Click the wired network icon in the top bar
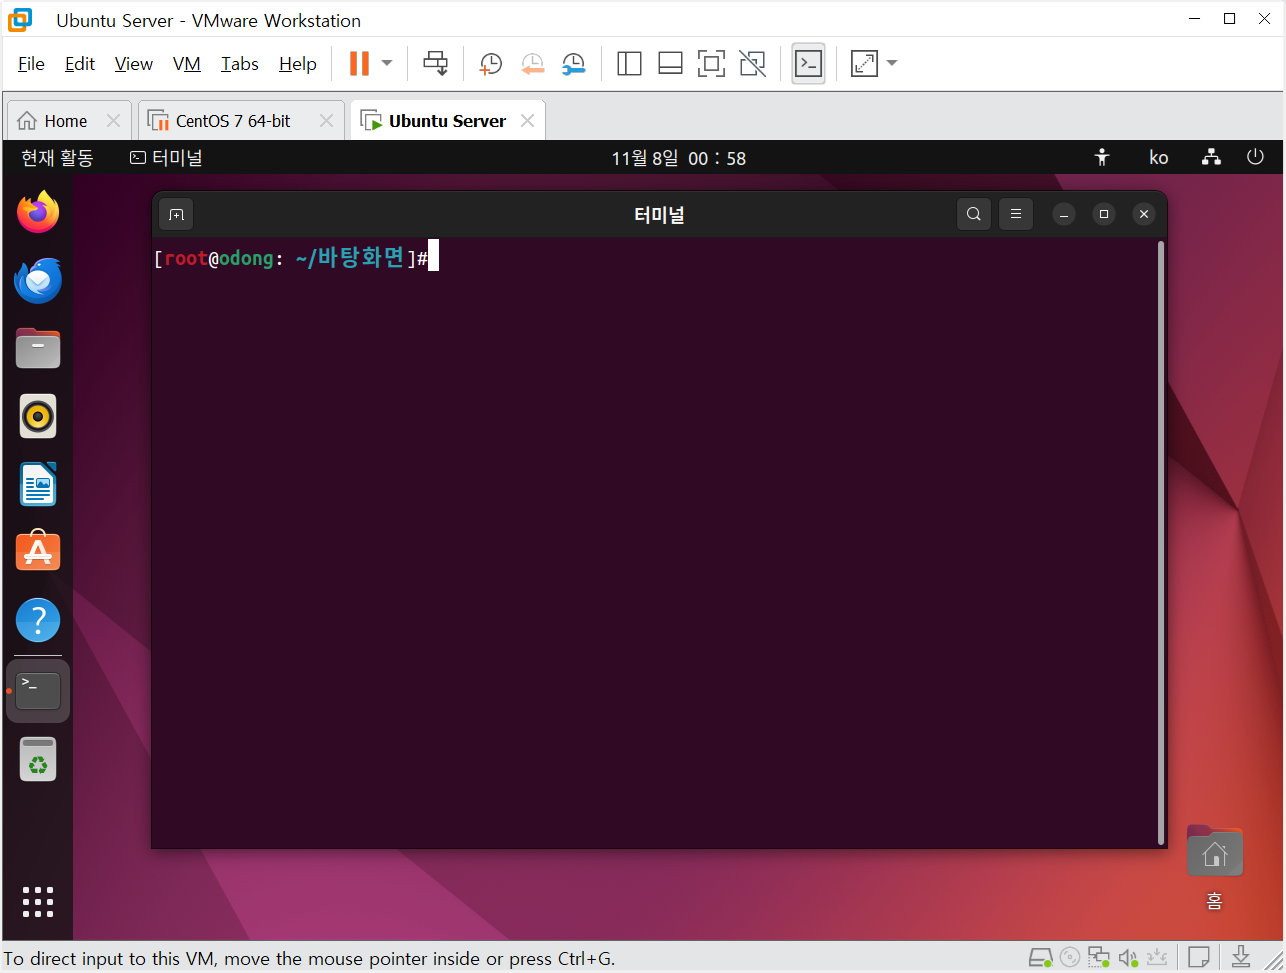Viewport: 1286px width, 973px height. 1211,157
